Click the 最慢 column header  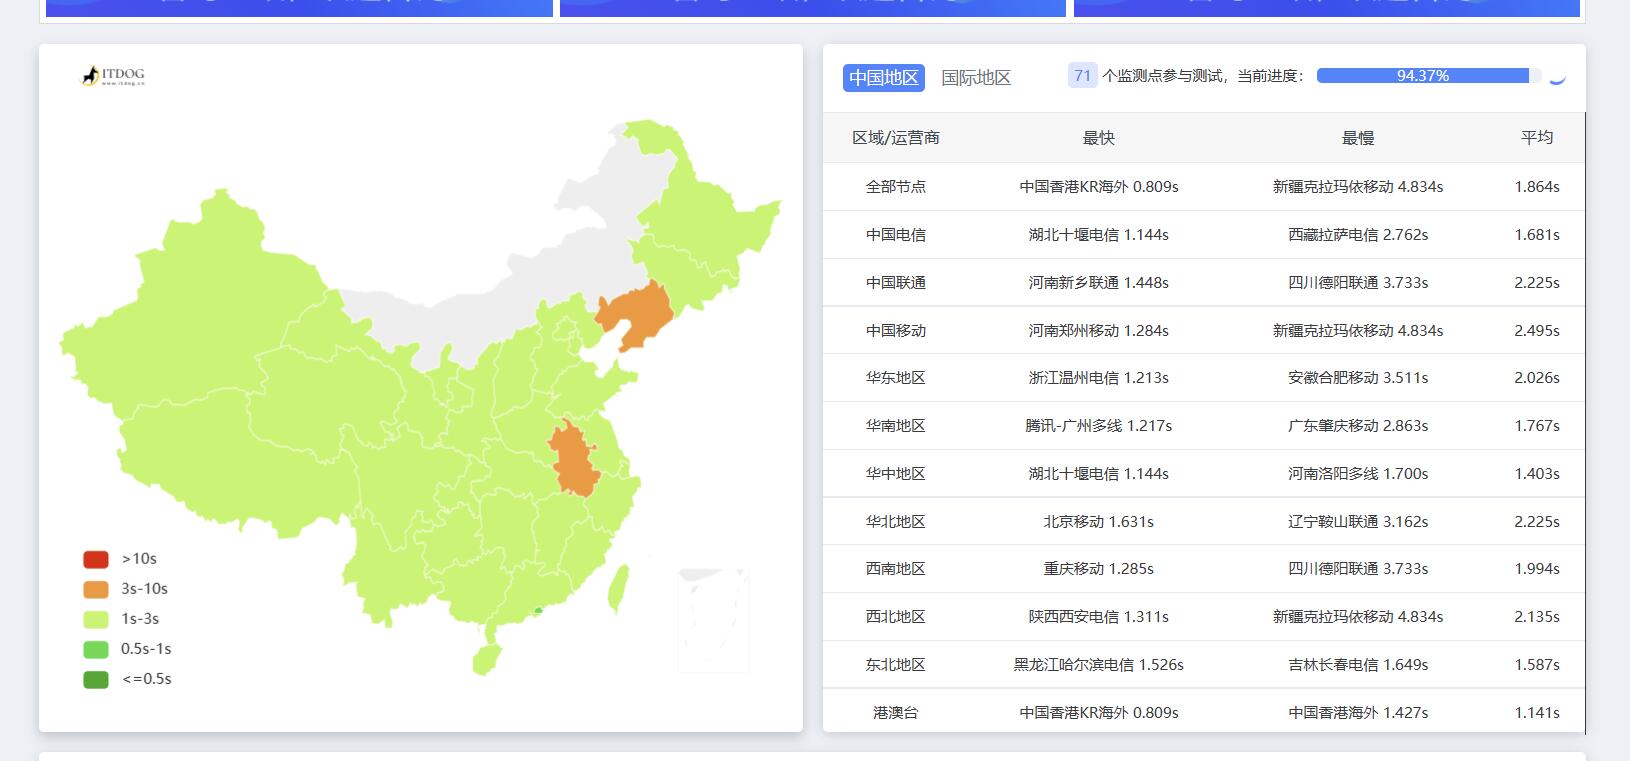coord(1357,138)
